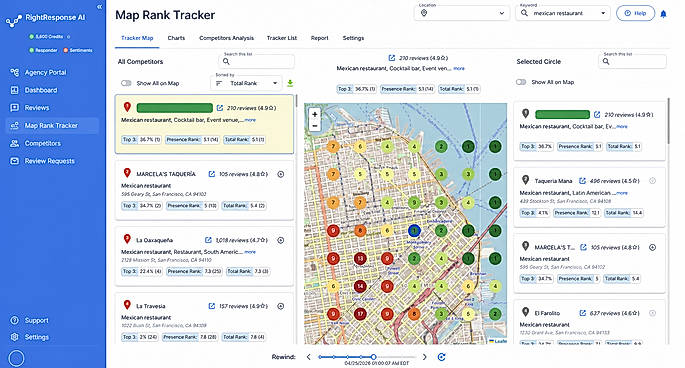
Task: Click the refresh icon next to rewind
Action: [441, 357]
